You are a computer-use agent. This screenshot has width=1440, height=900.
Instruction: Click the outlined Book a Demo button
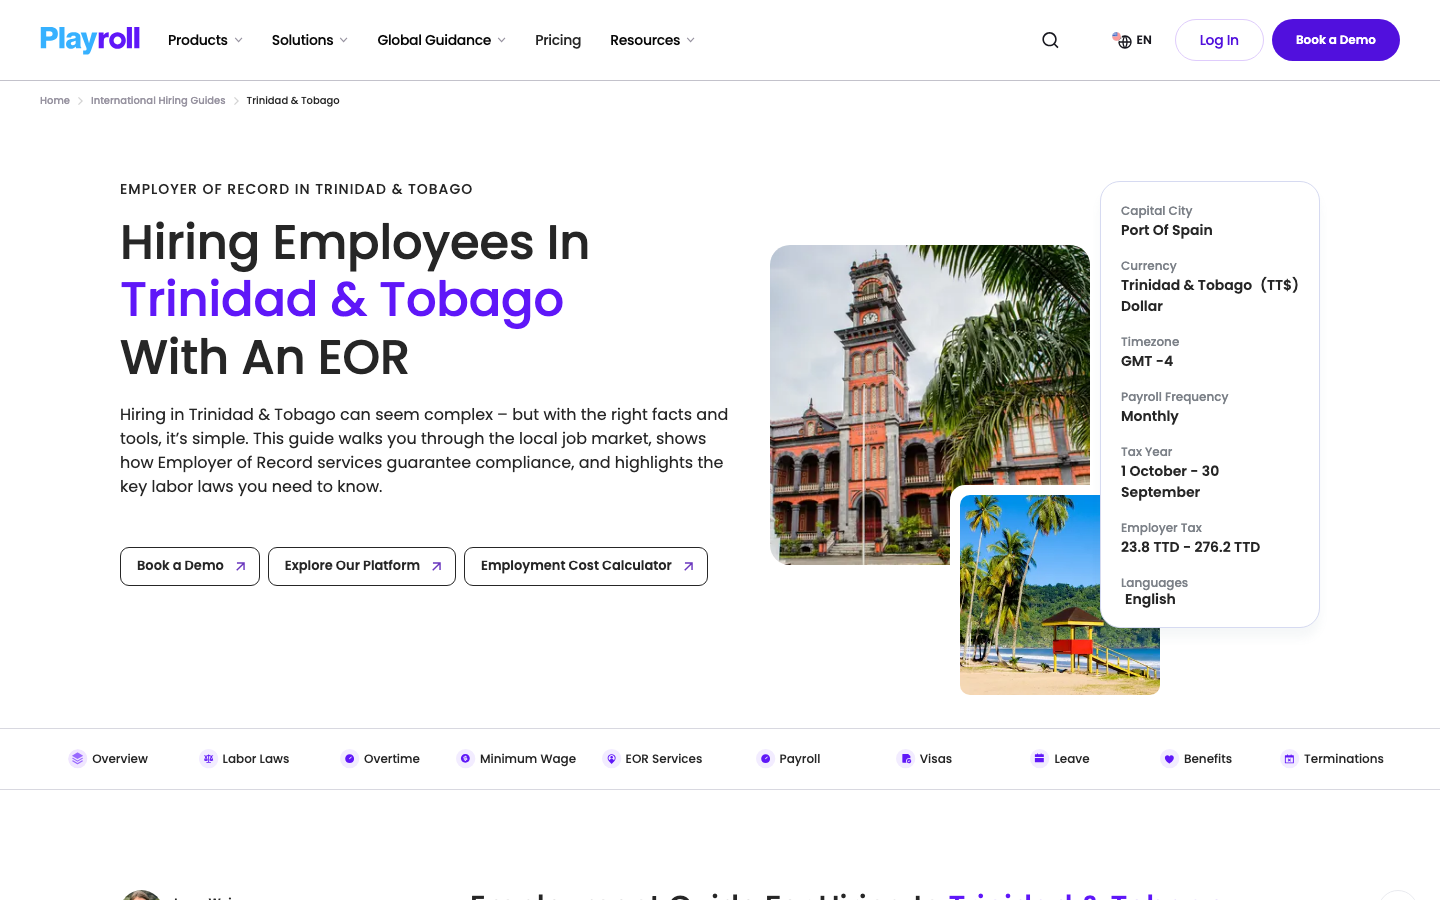tap(190, 566)
